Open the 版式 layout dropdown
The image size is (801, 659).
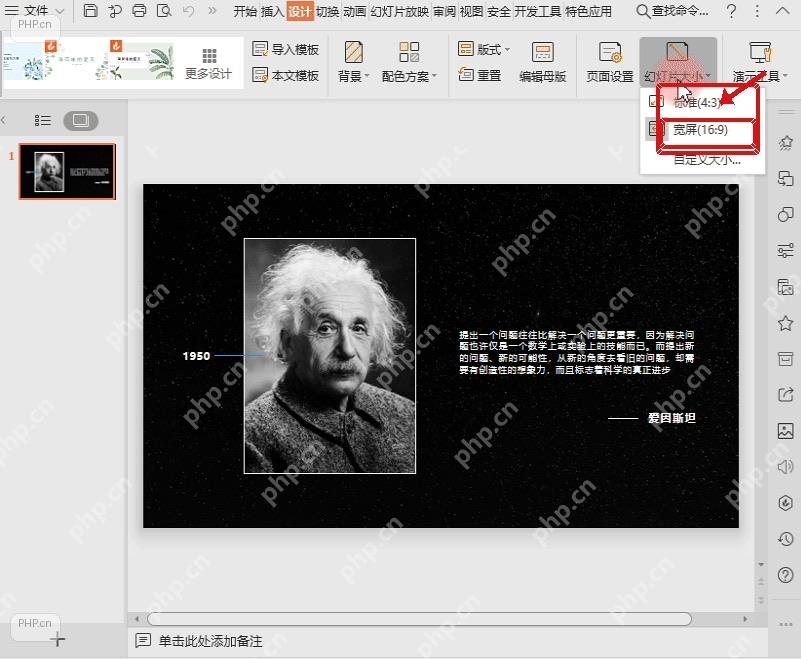point(484,49)
